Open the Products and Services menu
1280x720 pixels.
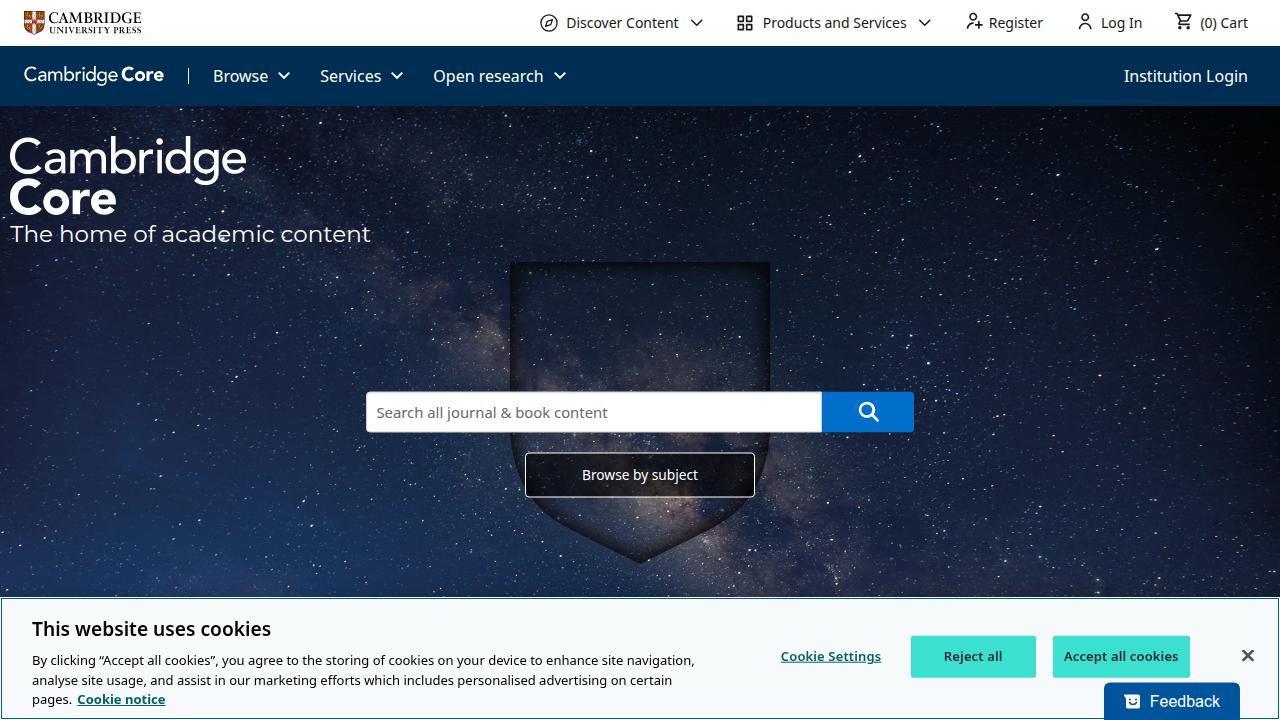click(x=834, y=23)
